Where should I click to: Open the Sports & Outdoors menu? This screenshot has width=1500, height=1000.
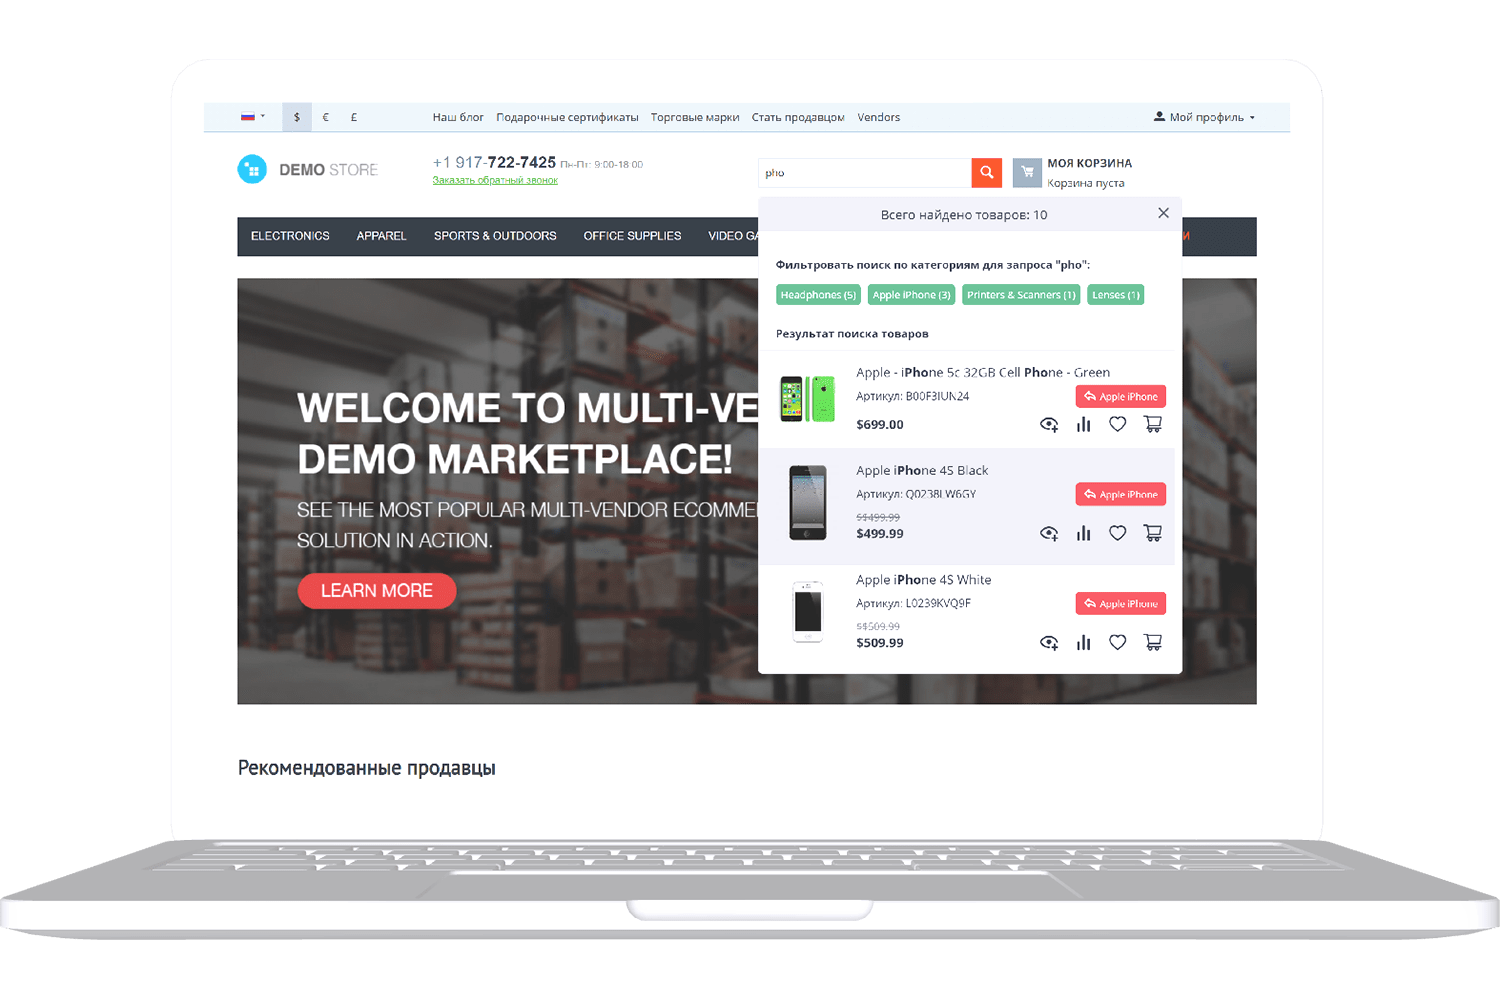495,236
